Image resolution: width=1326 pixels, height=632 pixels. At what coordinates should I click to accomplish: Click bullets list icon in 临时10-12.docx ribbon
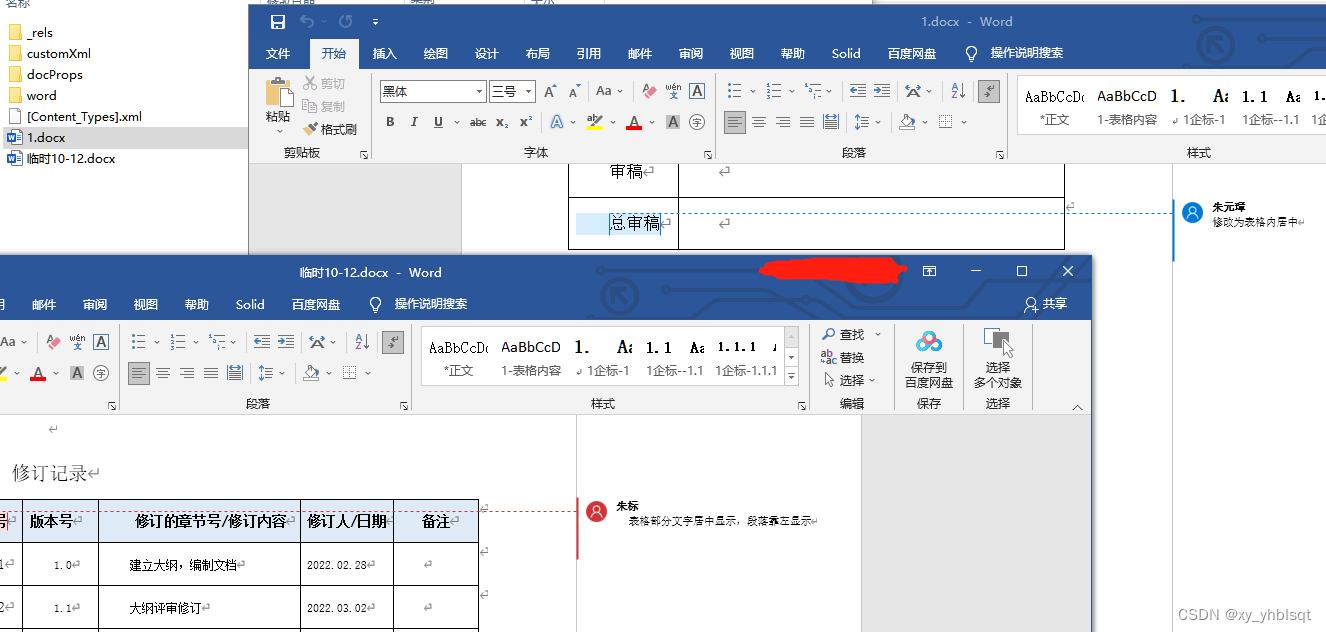[139, 342]
